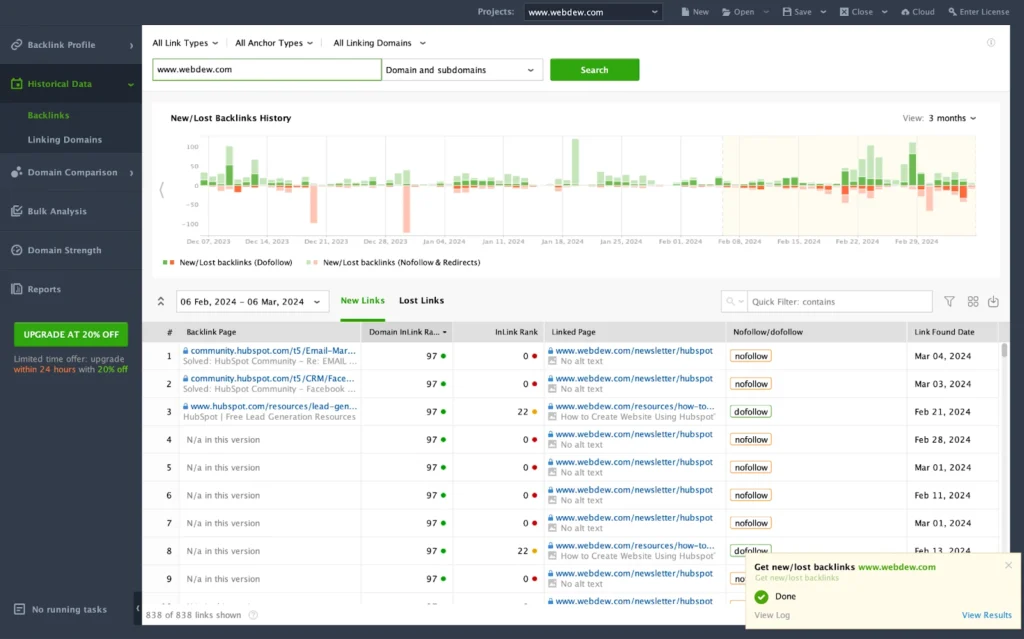Screen dimensions: 1024x639
Task: Click the green Search button
Action: click(x=594, y=69)
